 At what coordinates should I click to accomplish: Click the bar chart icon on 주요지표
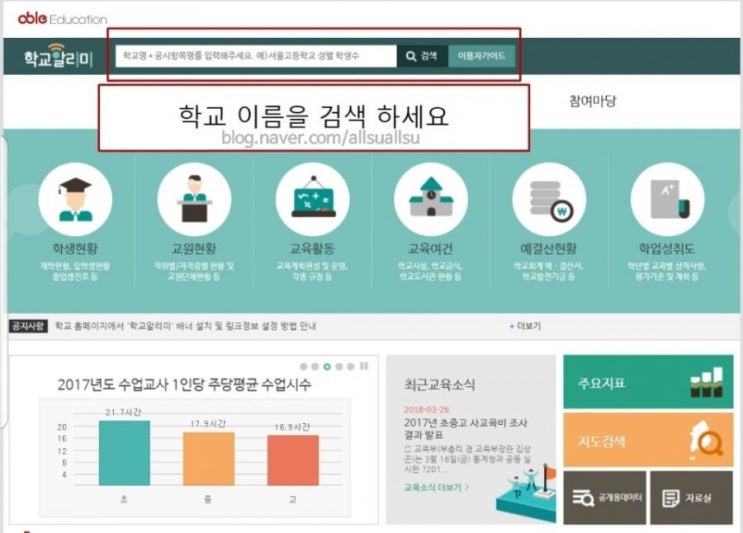tap(707, 382)
